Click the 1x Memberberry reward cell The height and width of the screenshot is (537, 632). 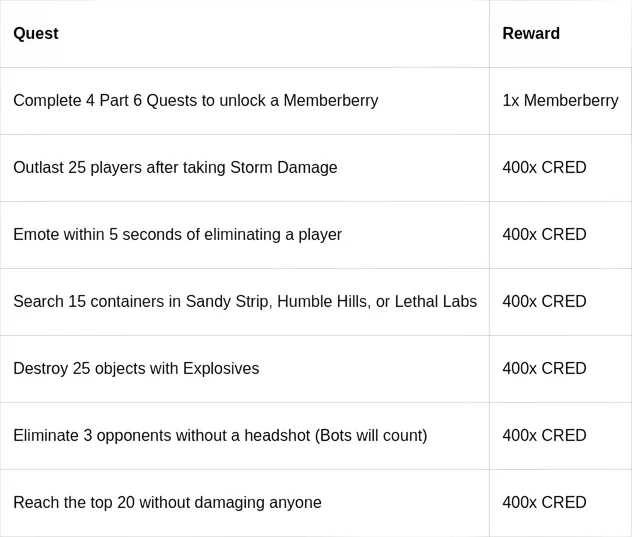pos(560,101)
